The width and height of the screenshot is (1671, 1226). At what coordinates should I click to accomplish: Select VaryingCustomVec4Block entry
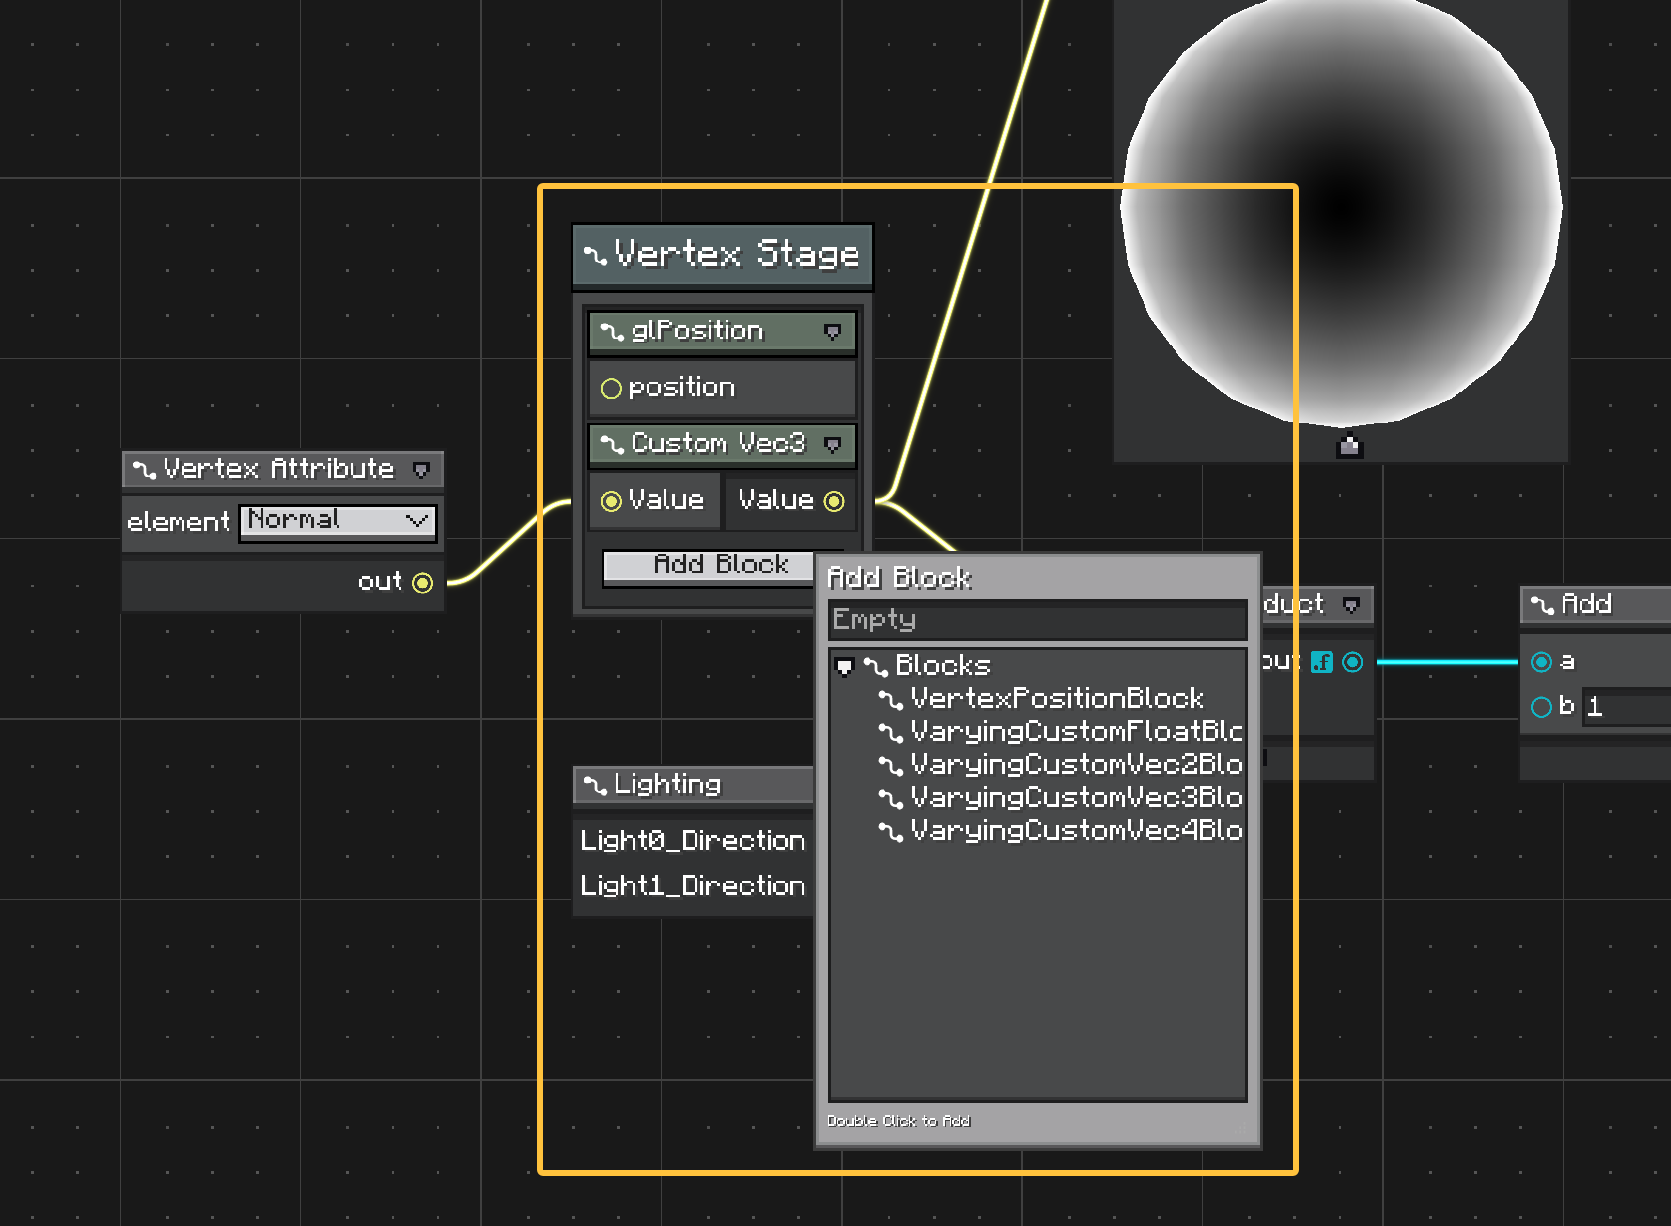tap(1076, 830)
